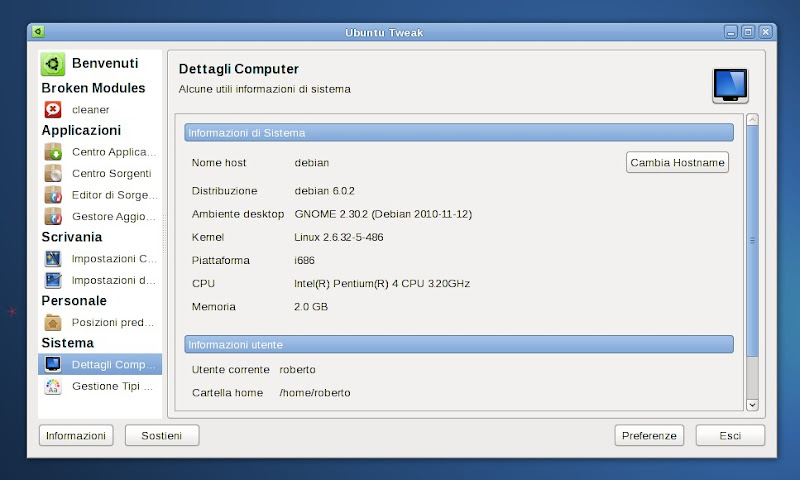800x480 pixels.
Task: Click the CPU label
Action: 203,284
